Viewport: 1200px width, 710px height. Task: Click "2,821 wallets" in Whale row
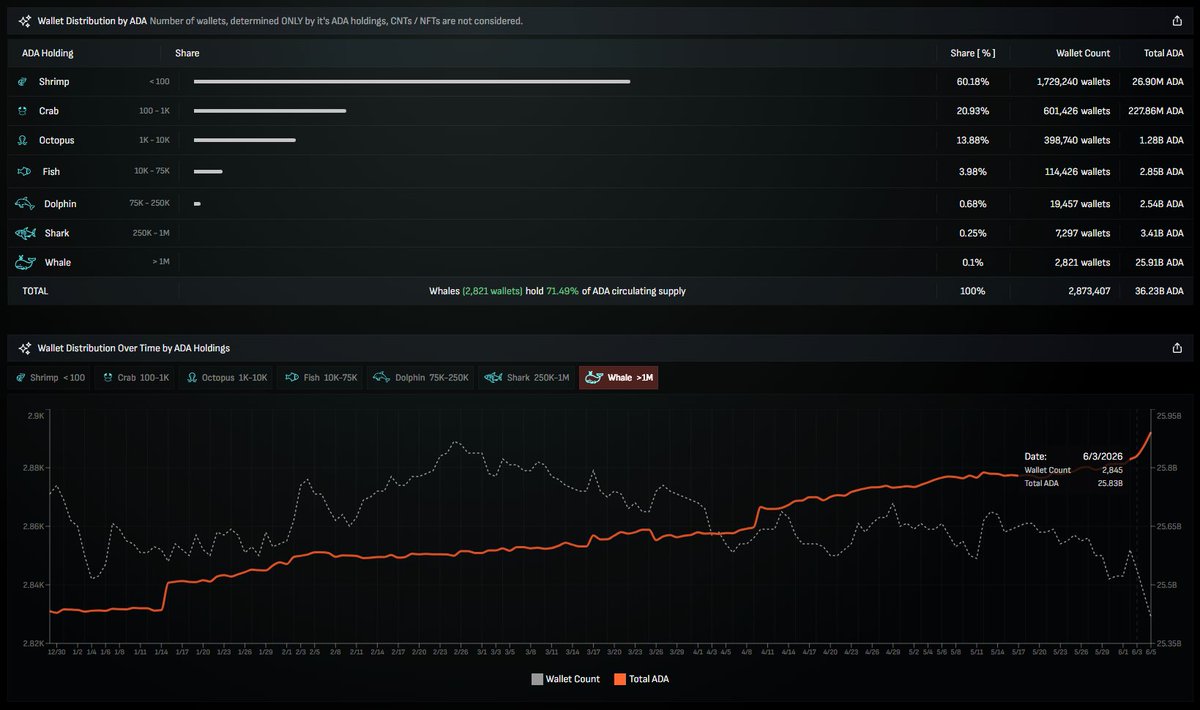point(1081,262)
